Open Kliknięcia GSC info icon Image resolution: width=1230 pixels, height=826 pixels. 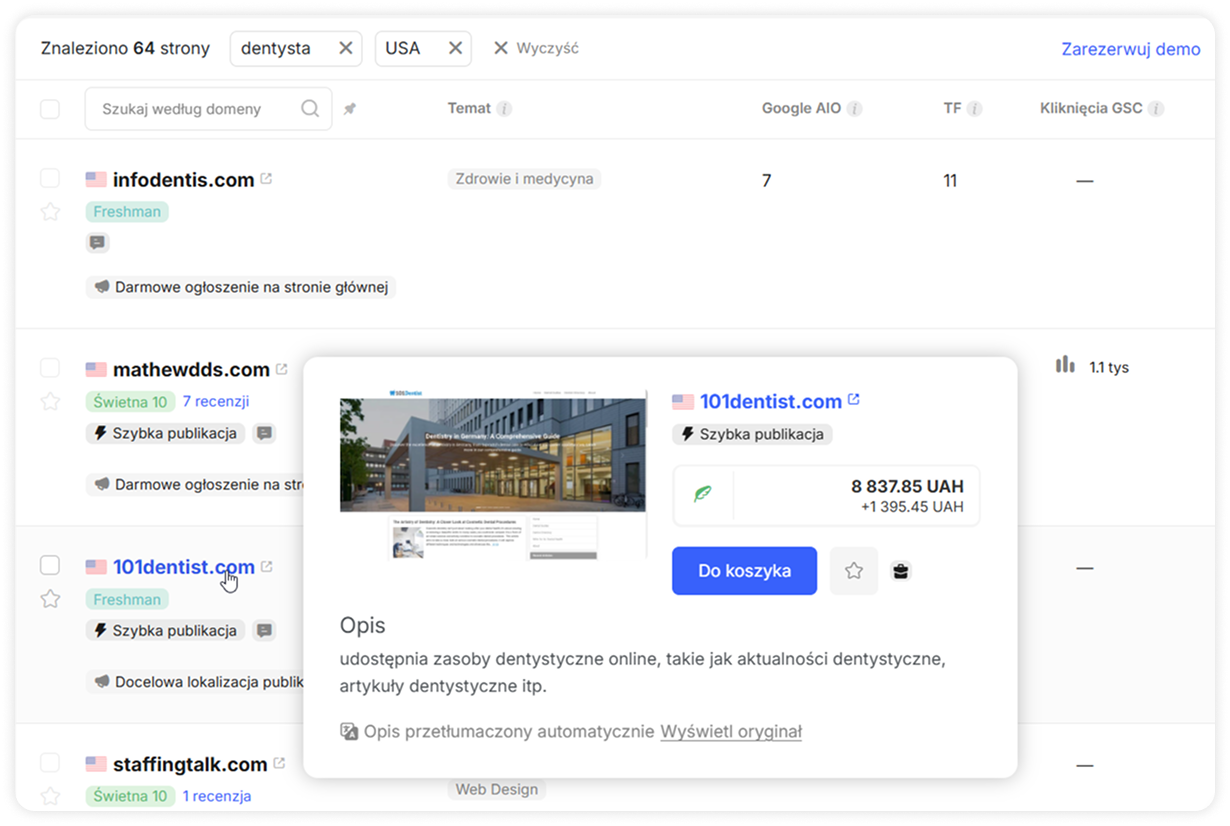click(x=1156, y=109)
